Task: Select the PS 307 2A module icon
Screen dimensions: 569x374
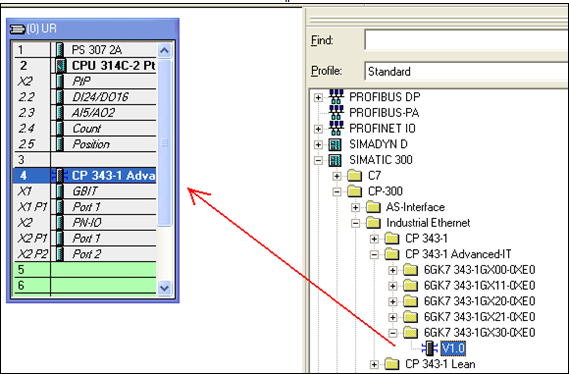Action: (60, 50)
